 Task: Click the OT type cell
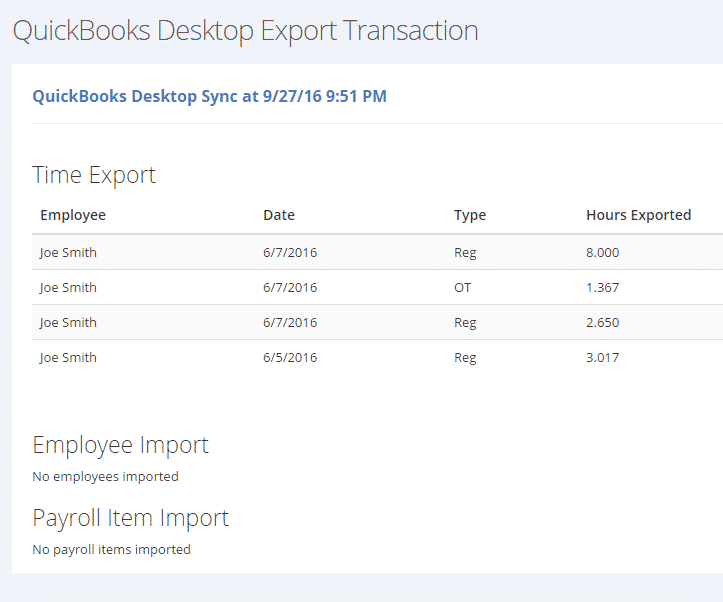click(462, 288)
